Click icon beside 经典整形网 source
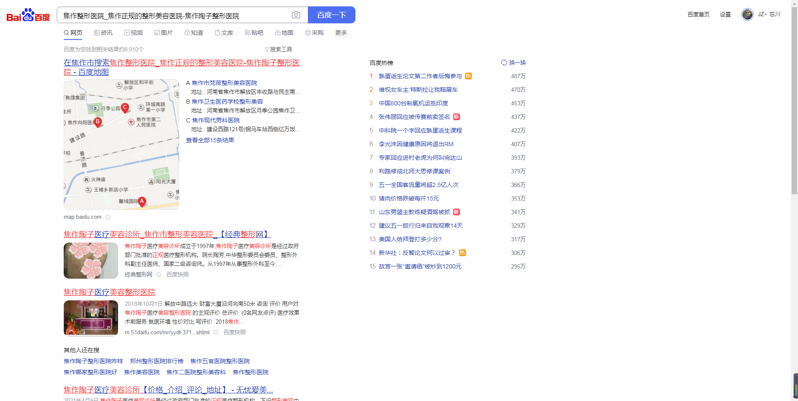The height and width of the screenshot is (401, 798). click(x=158, y=274)
